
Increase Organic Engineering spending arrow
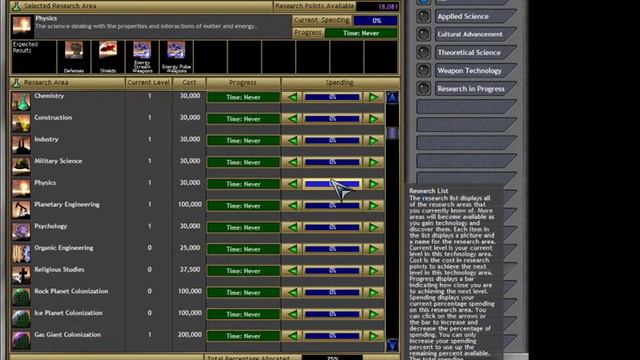(x=373, y=249)
